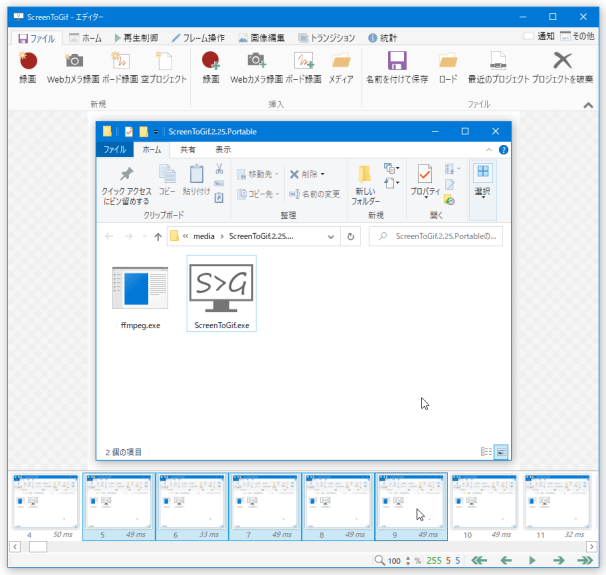Viewport: 606px width, 575px height.
Task: Click the frame list horizontal scrollbar thumb
Action: point(37,546)
